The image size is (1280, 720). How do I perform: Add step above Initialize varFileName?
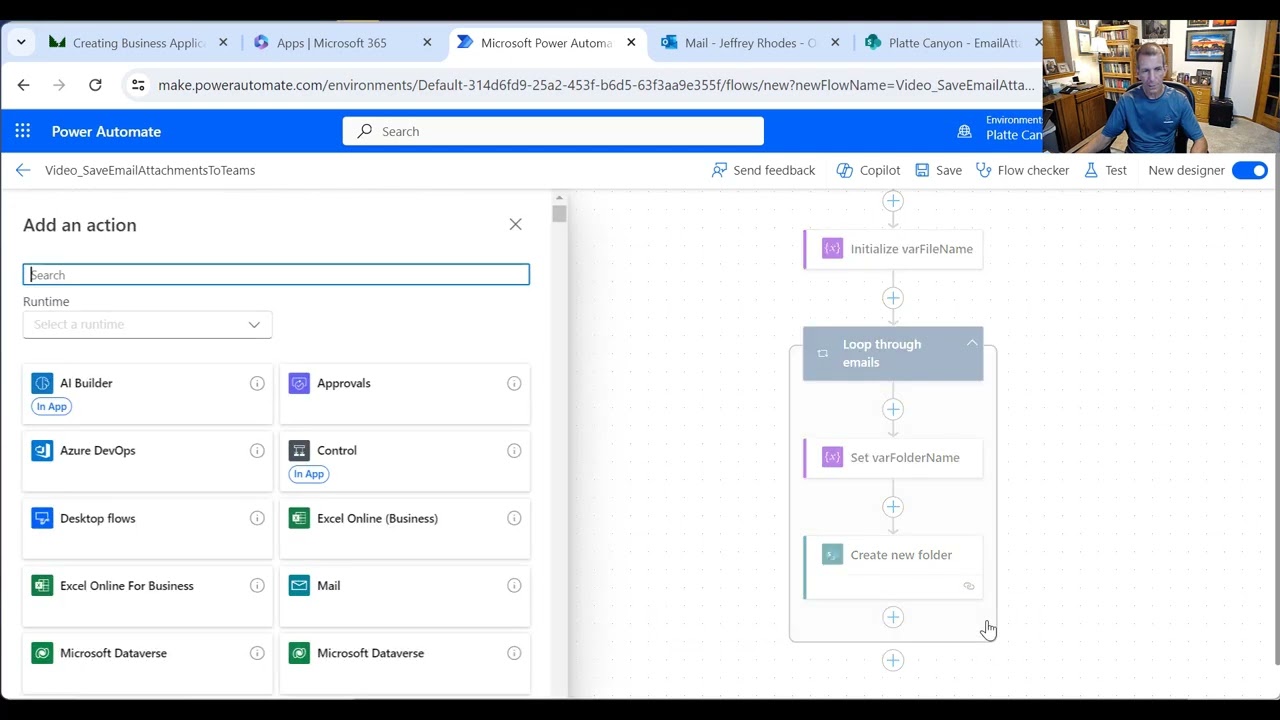tap(893, 201)
